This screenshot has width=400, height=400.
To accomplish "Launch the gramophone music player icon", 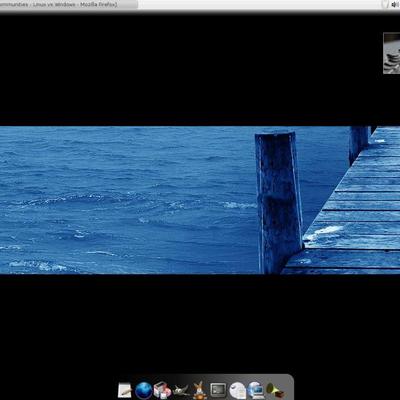I will (x=275, y=390).
